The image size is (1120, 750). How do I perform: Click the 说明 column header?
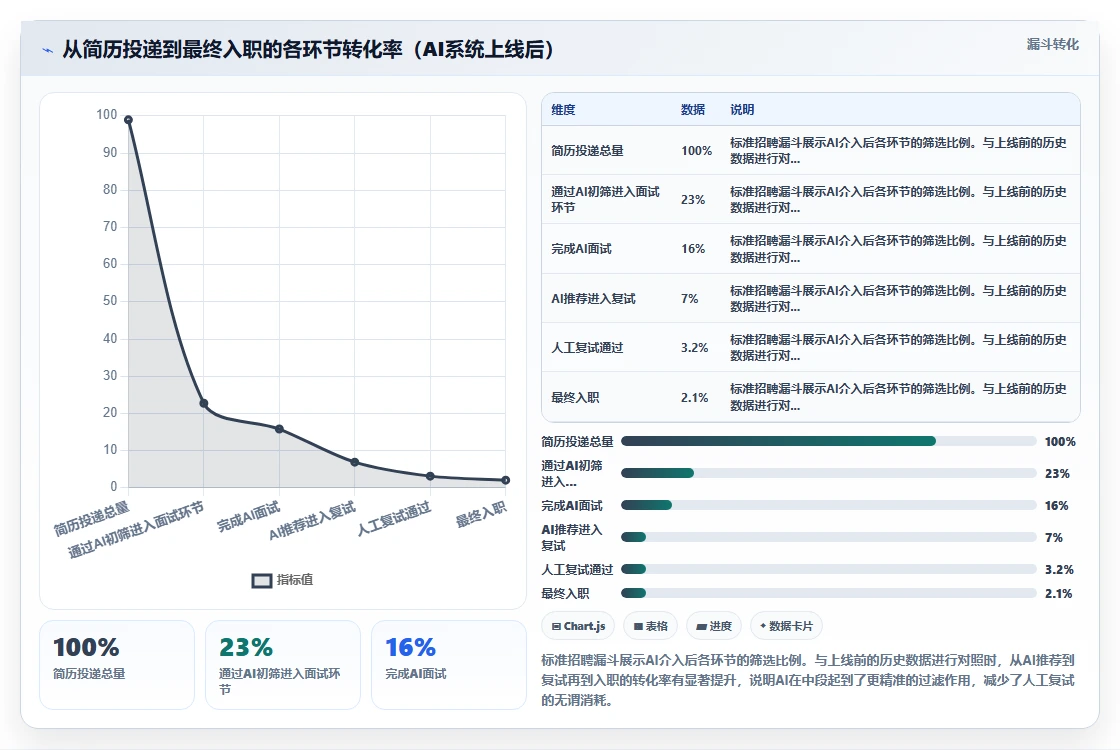pos(742,110)
